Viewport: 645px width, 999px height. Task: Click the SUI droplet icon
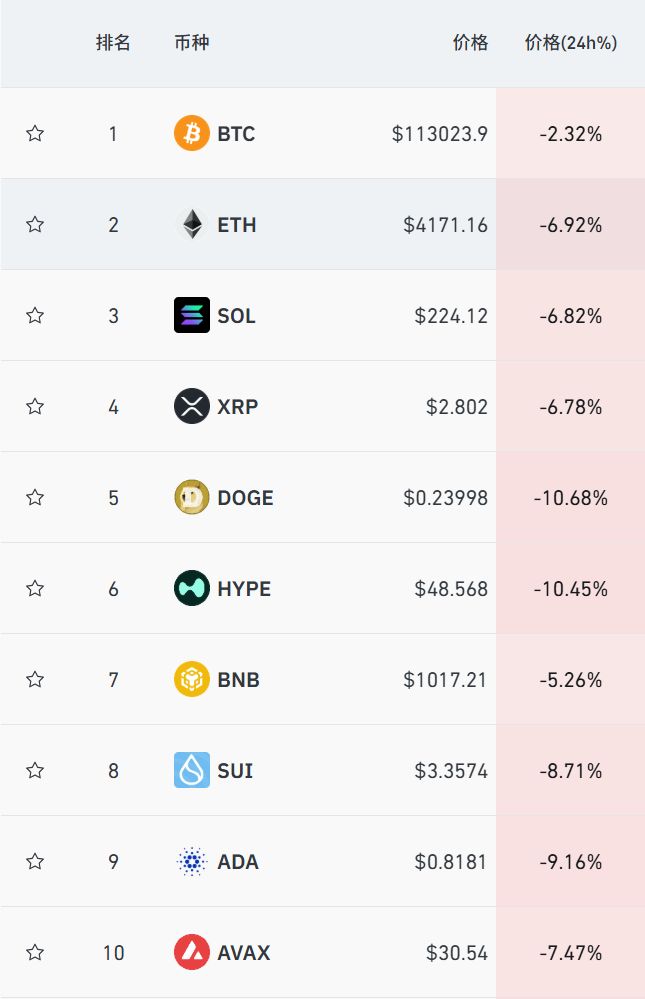(192, 770)
